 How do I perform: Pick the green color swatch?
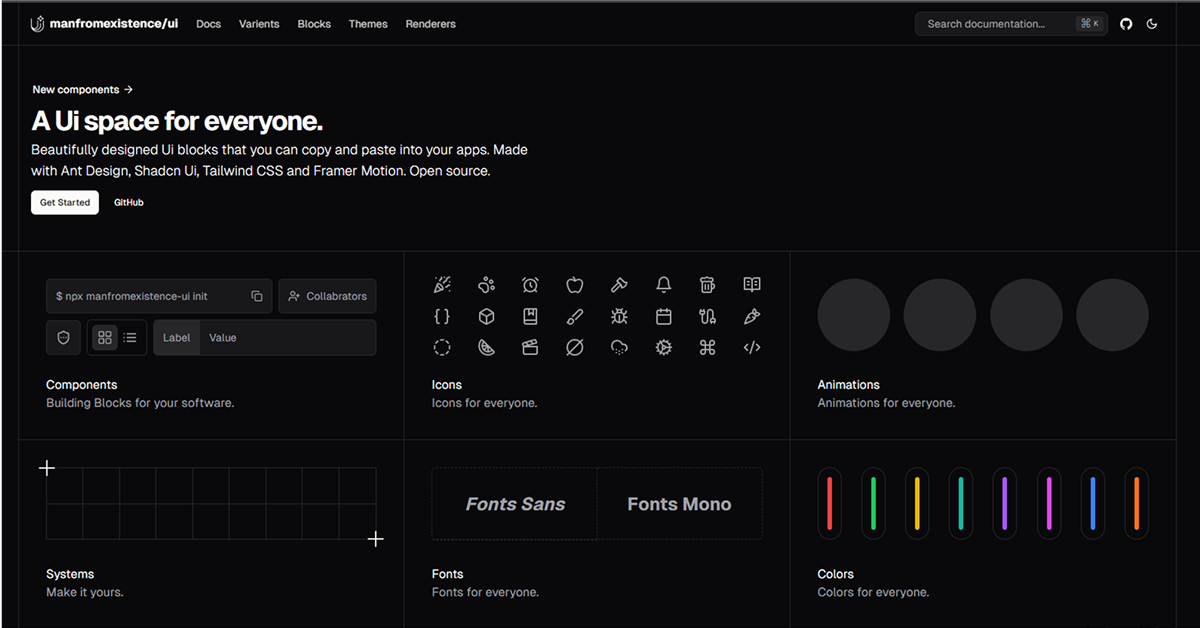click(873, 503)
